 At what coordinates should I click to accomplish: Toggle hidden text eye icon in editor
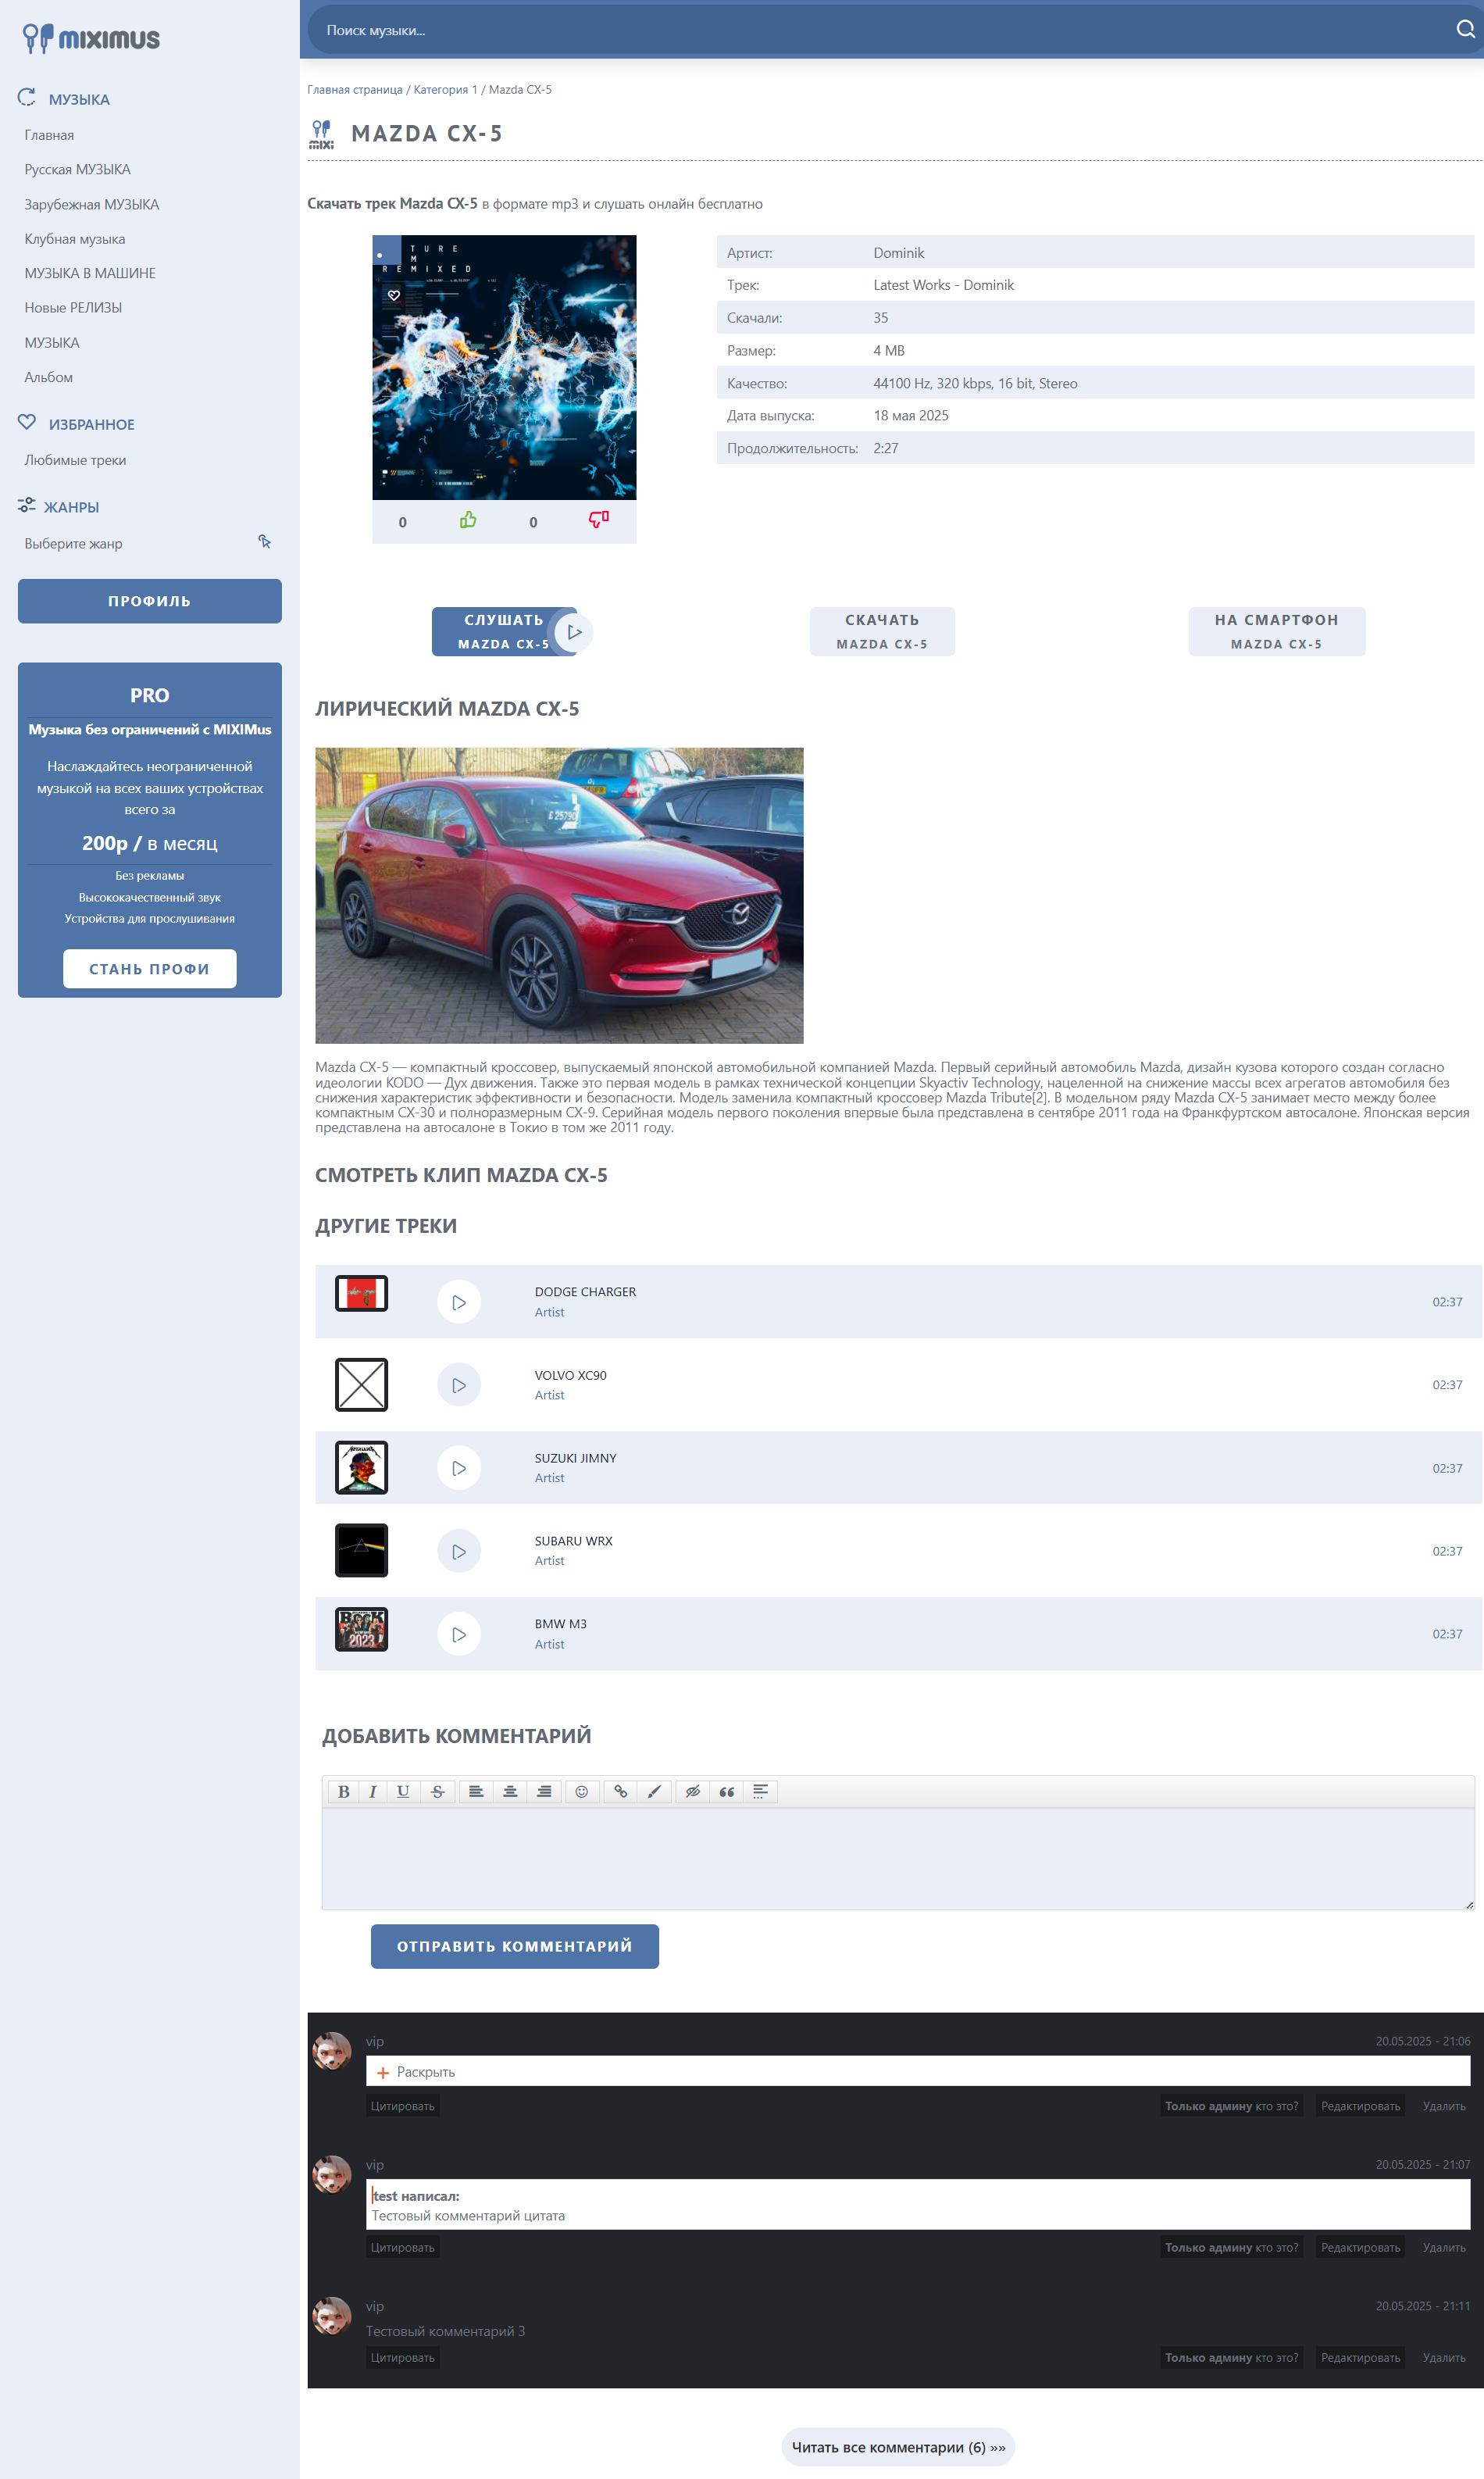(692, 1791)
